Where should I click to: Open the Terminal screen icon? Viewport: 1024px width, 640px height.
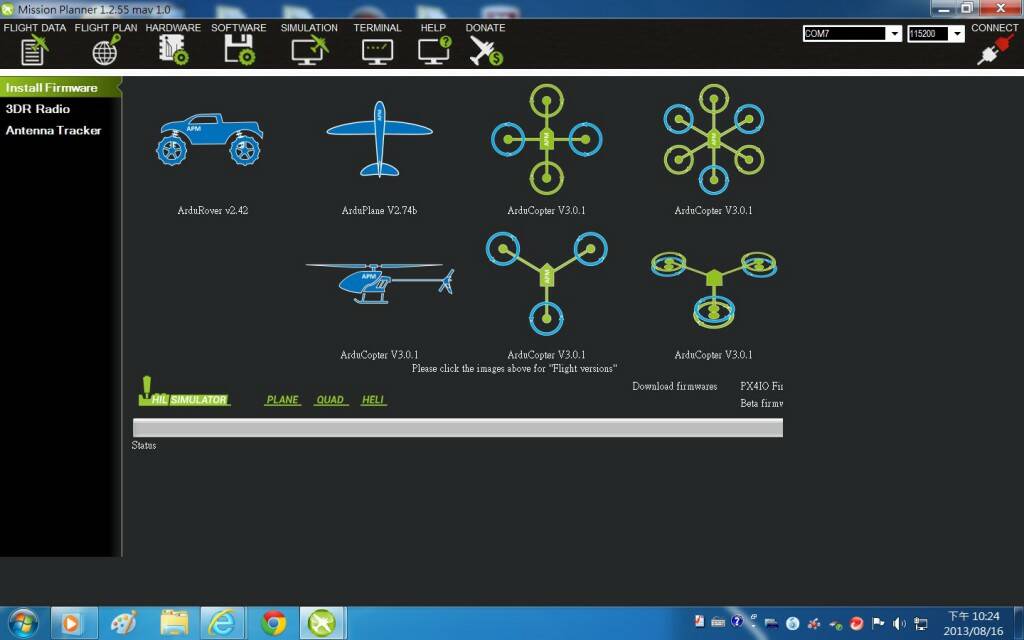pos(377,52)
